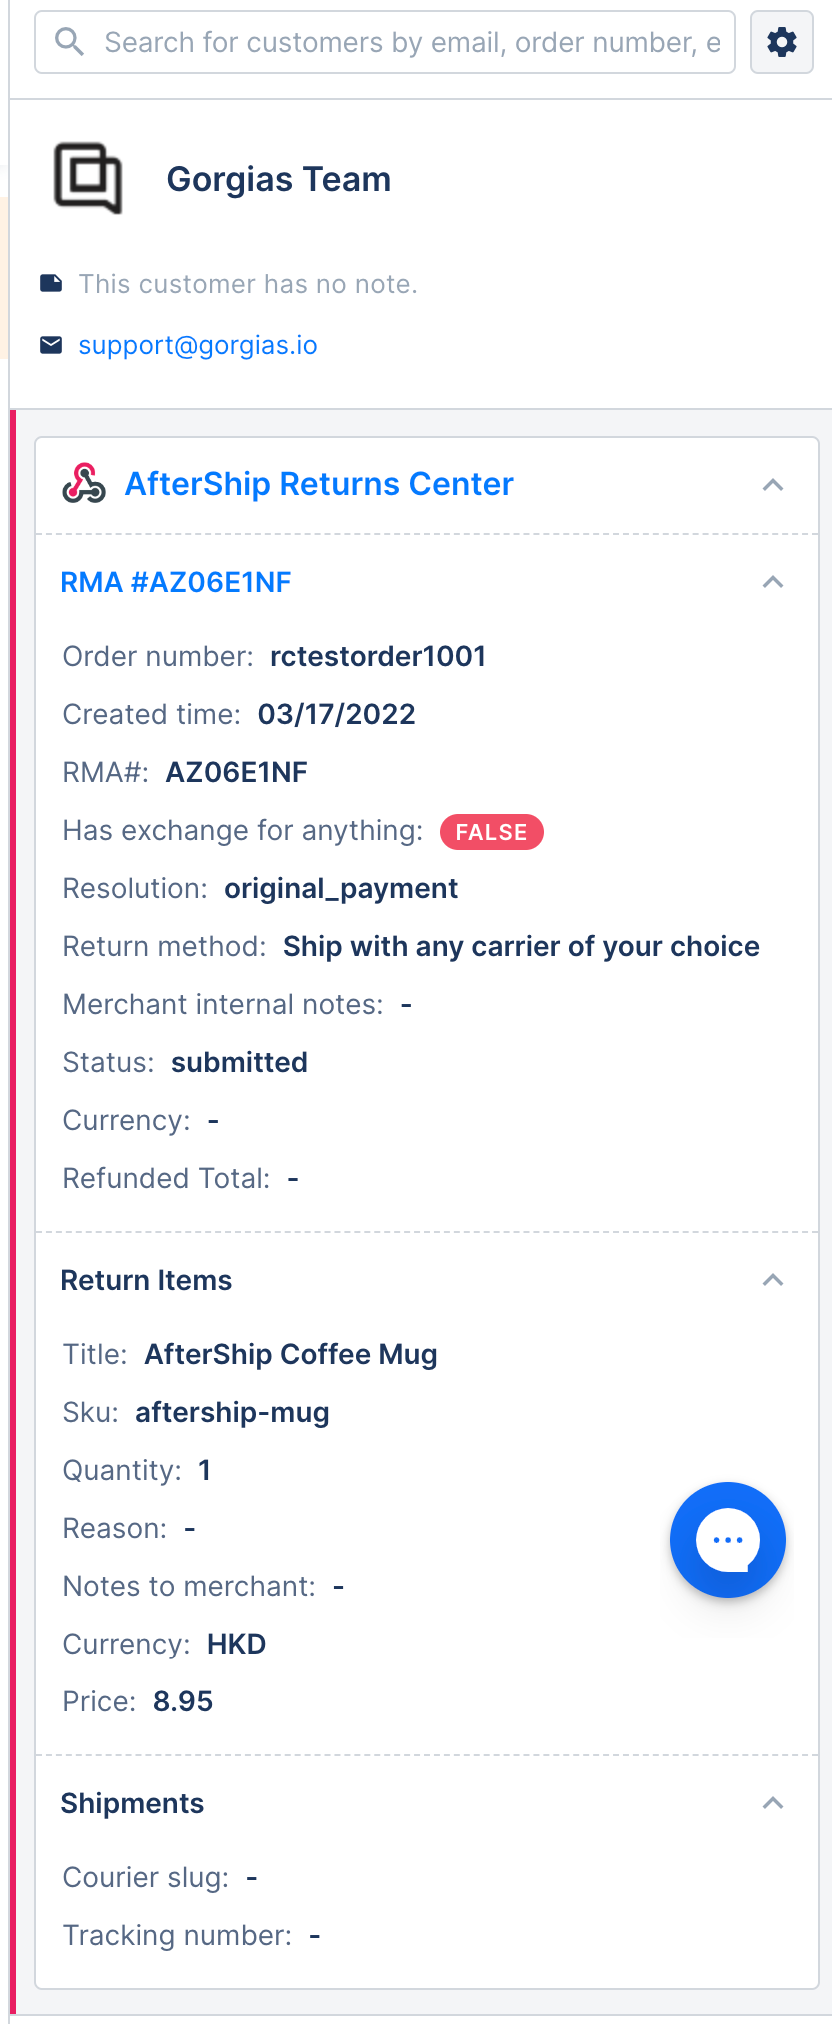The height and width of the screenshot is (2024, 832).
Task: Click the email envelope icon
Action: point(51,345)
